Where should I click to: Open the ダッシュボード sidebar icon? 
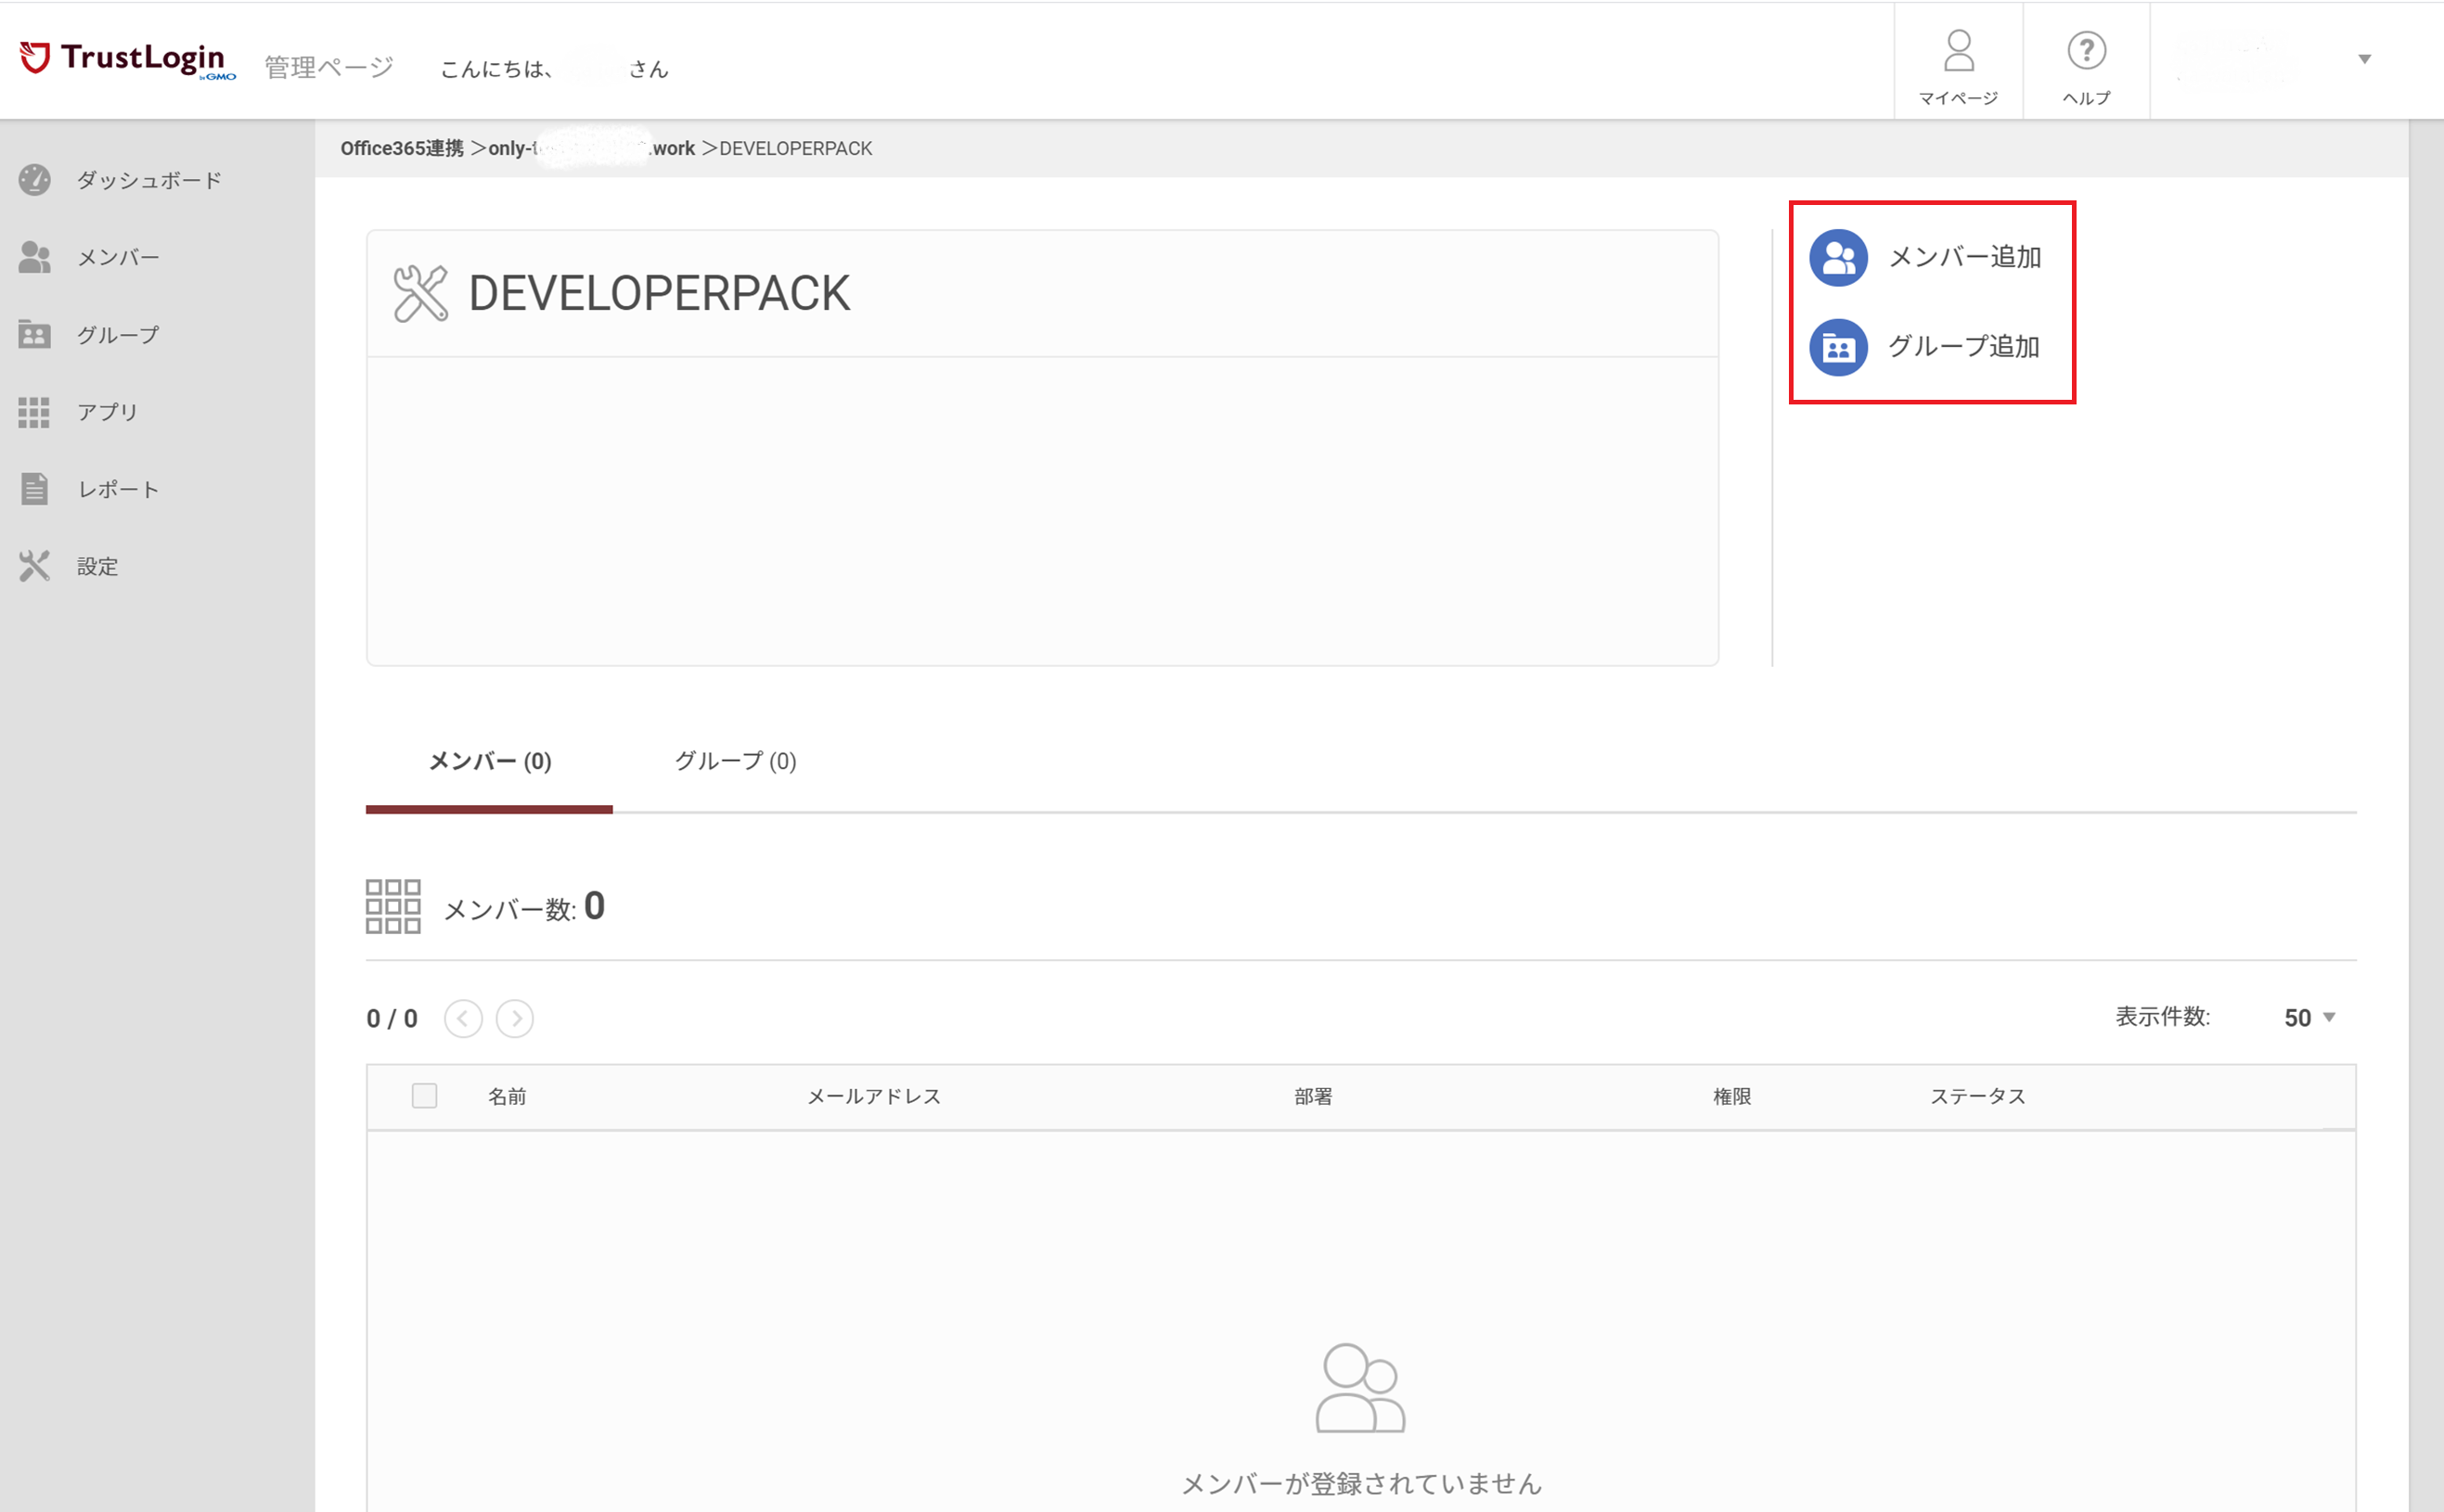[34, 180]
